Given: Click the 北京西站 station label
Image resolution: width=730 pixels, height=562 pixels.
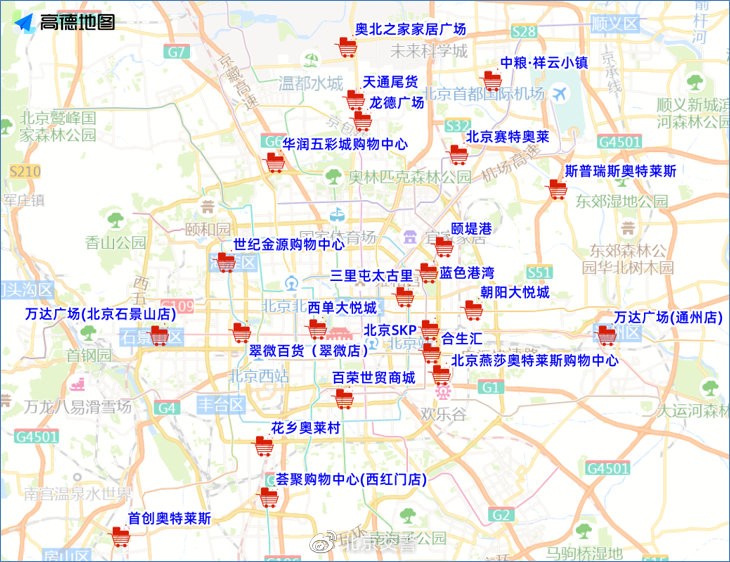Looking at the screenshot, I should coord(259,376).
